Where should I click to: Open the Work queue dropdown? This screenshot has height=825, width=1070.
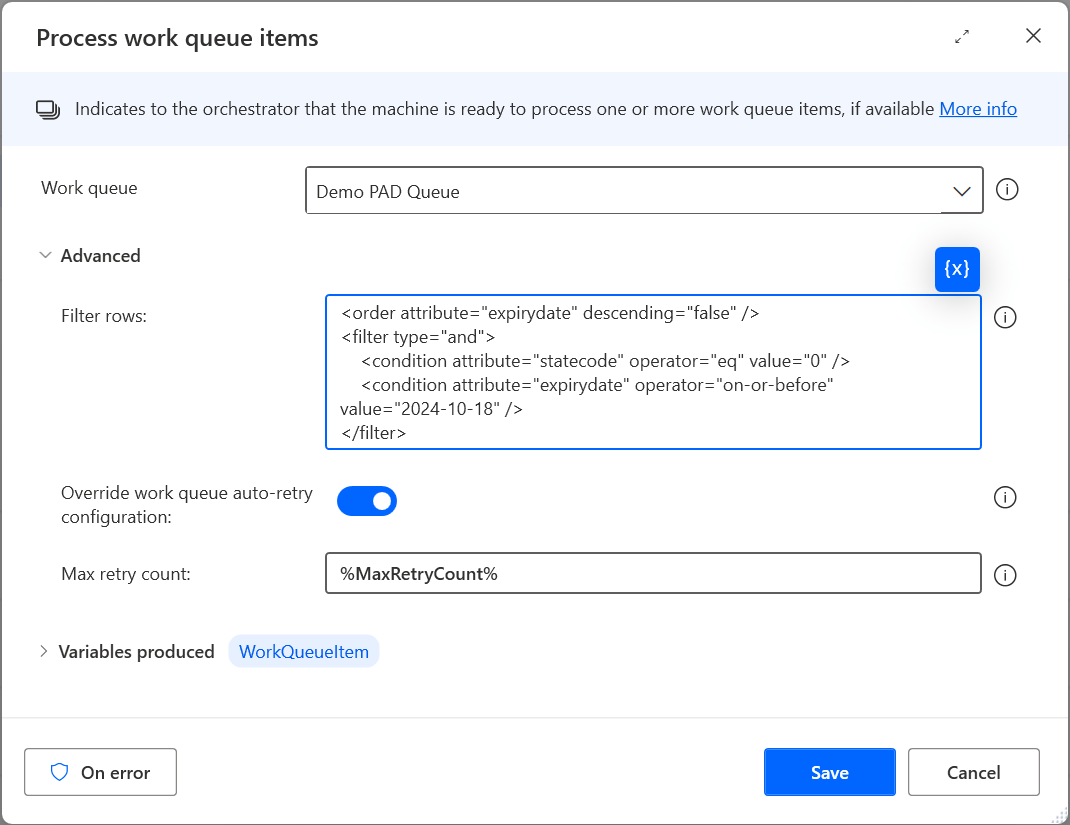(x=644, y=191)
